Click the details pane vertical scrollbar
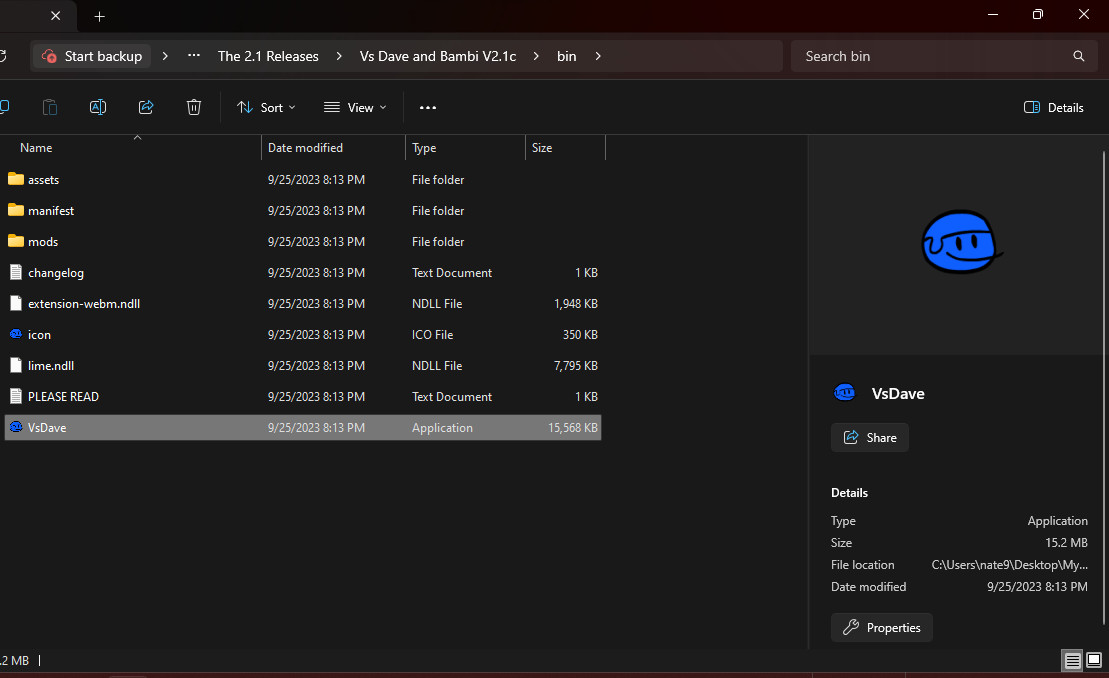 [1103, 387]
